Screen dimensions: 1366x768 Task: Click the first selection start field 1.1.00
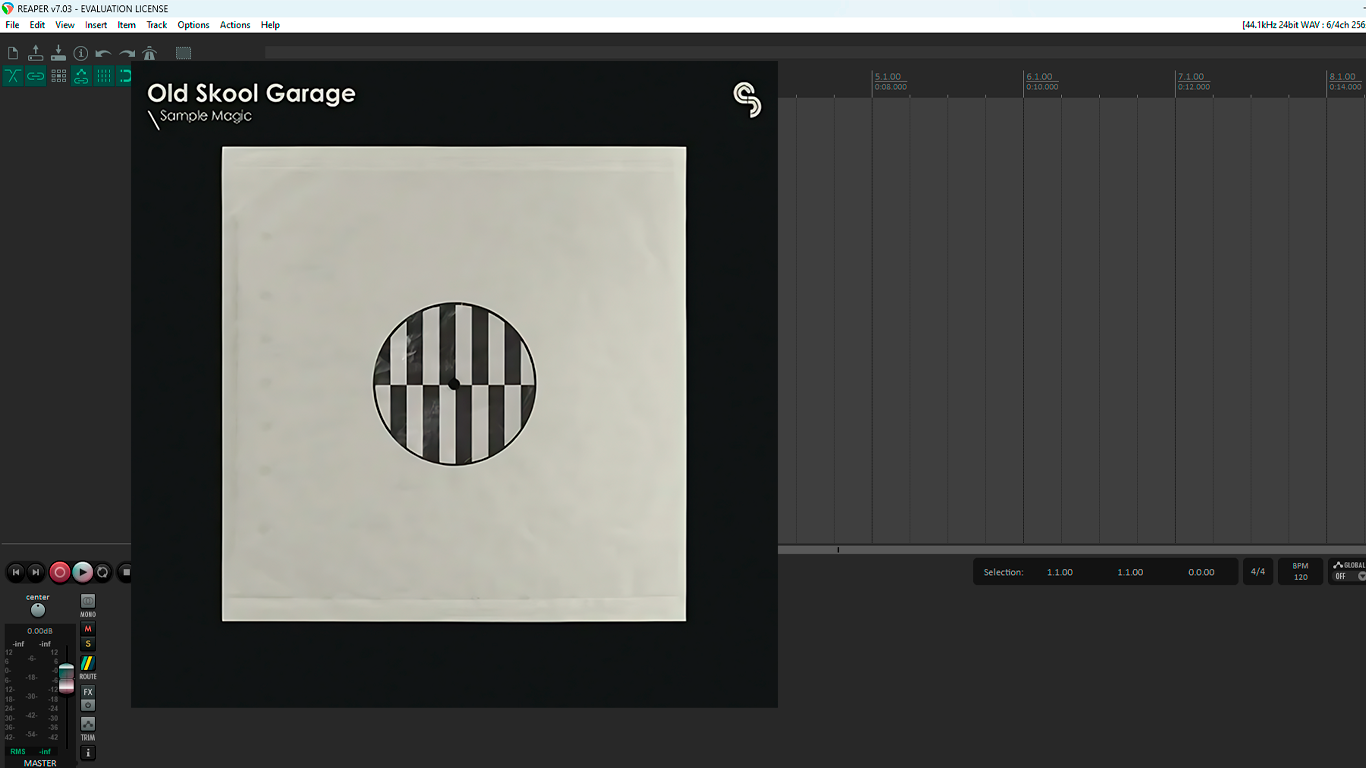(x=1060, y=572)
